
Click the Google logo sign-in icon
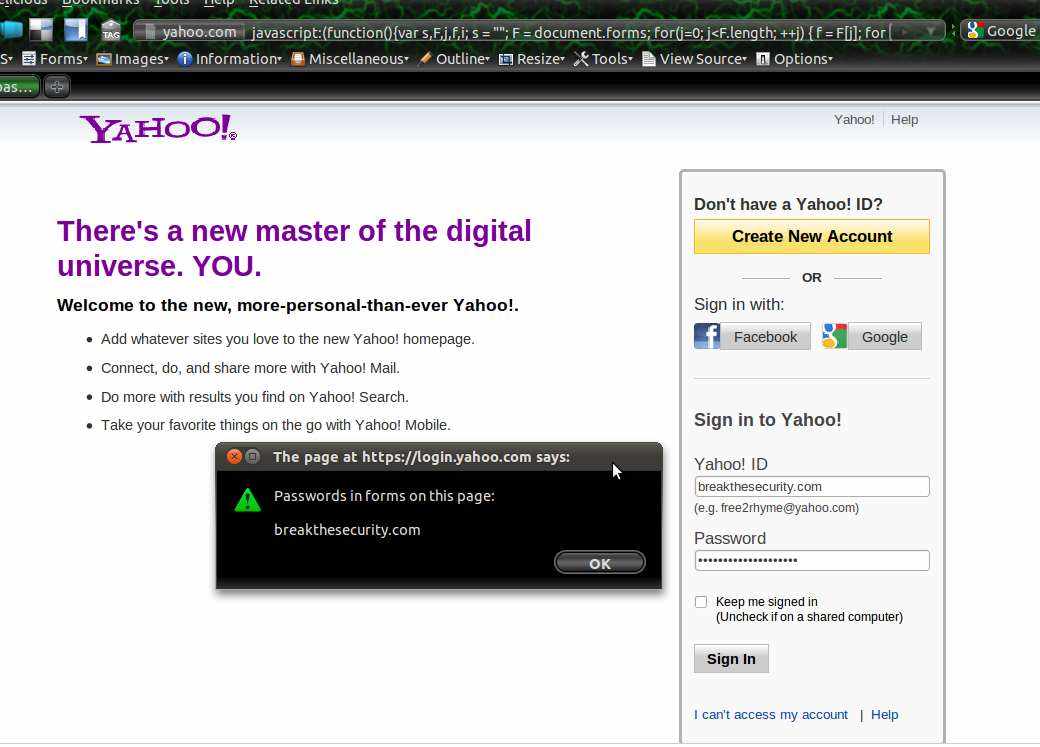click(x=834, y=336)
